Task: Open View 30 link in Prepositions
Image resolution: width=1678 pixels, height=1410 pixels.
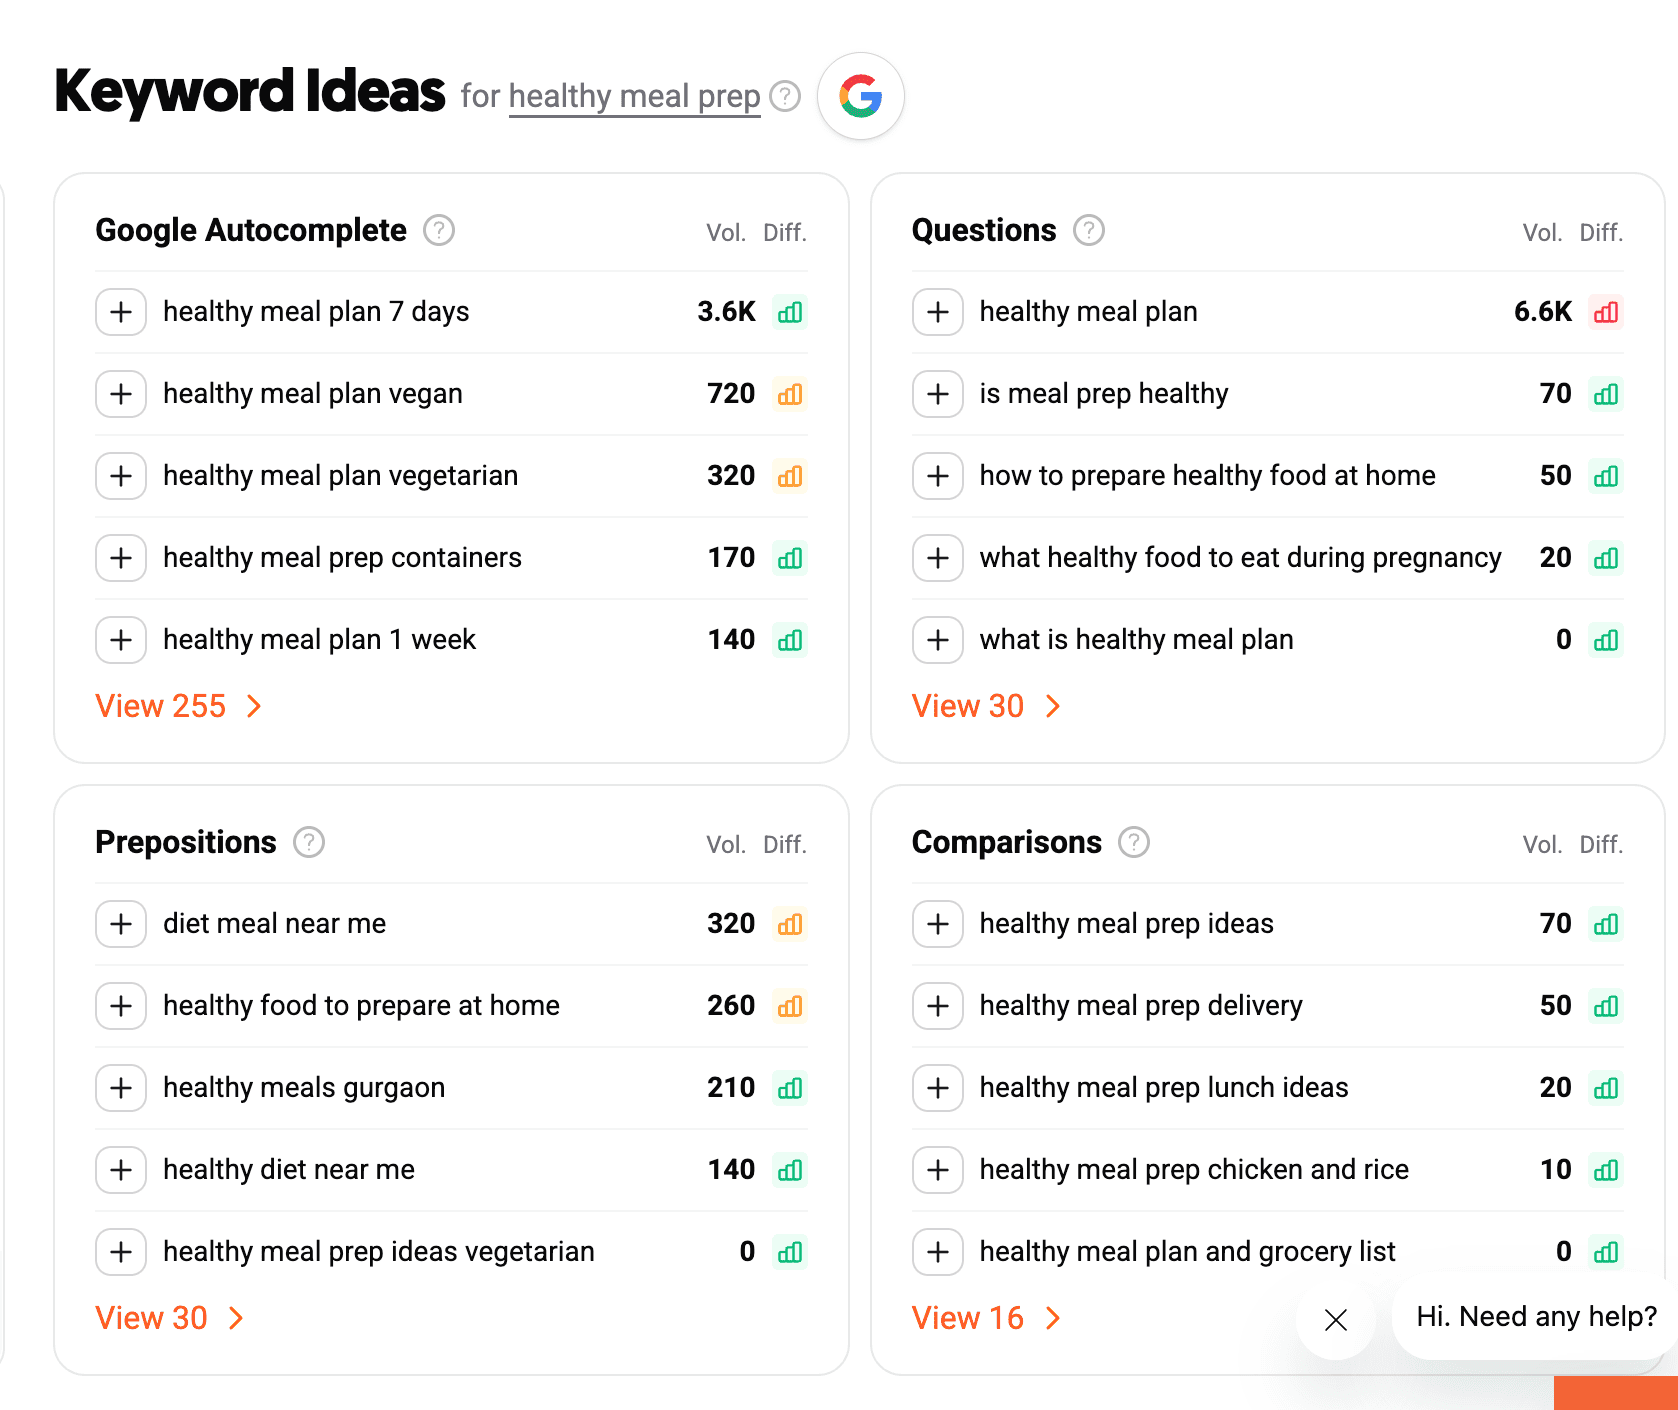Action: pos(170,1318)
